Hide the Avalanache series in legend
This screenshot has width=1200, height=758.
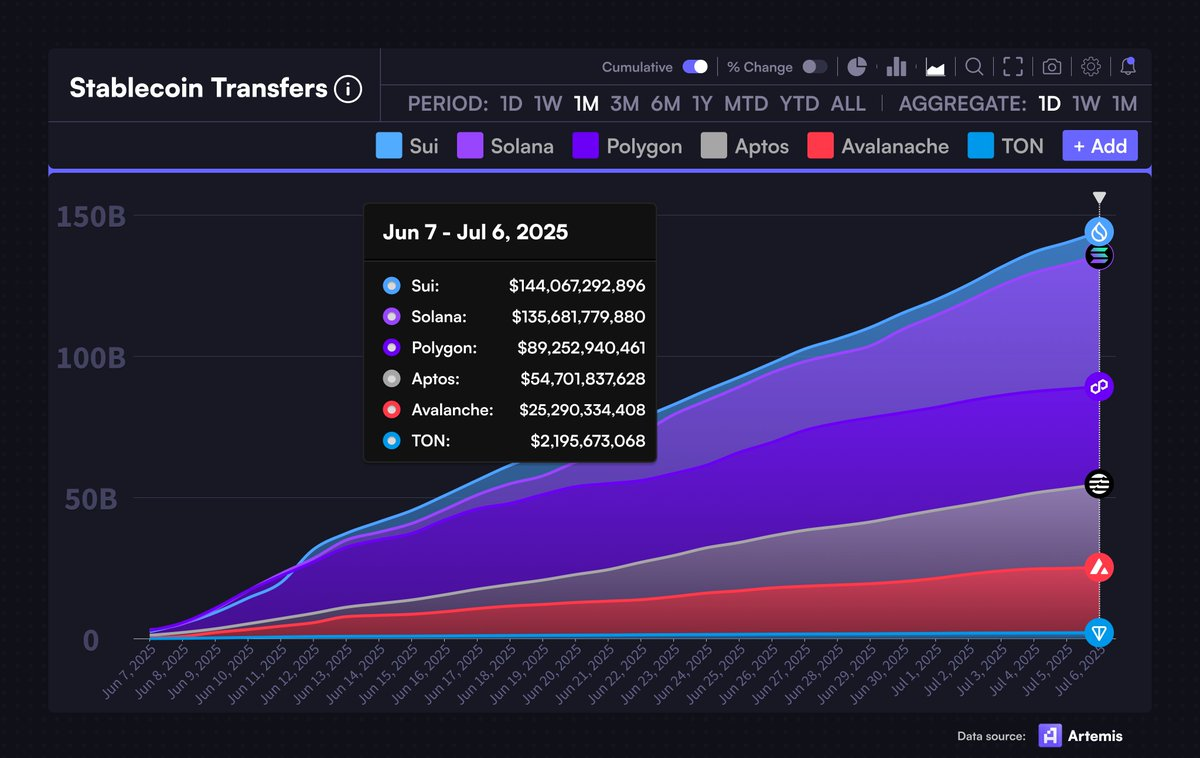(878, 146)
